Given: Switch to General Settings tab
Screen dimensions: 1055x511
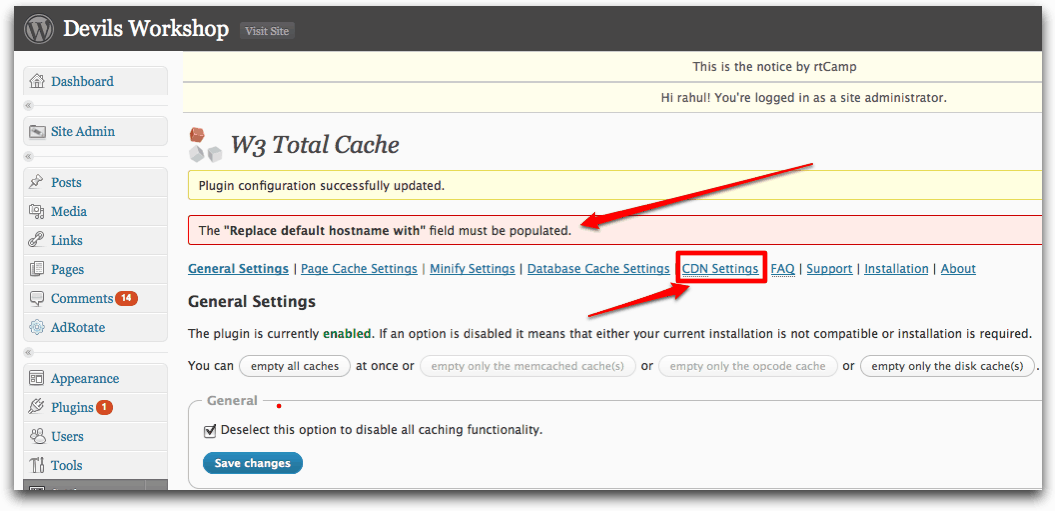Looking at the screenshot, I should pos(238,269).
